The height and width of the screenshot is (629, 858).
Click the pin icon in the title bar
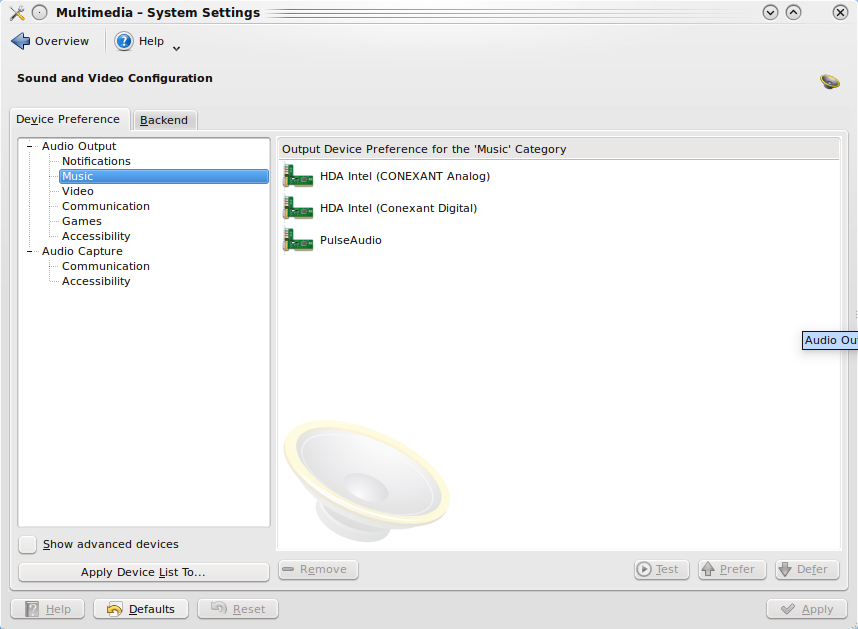39,13
